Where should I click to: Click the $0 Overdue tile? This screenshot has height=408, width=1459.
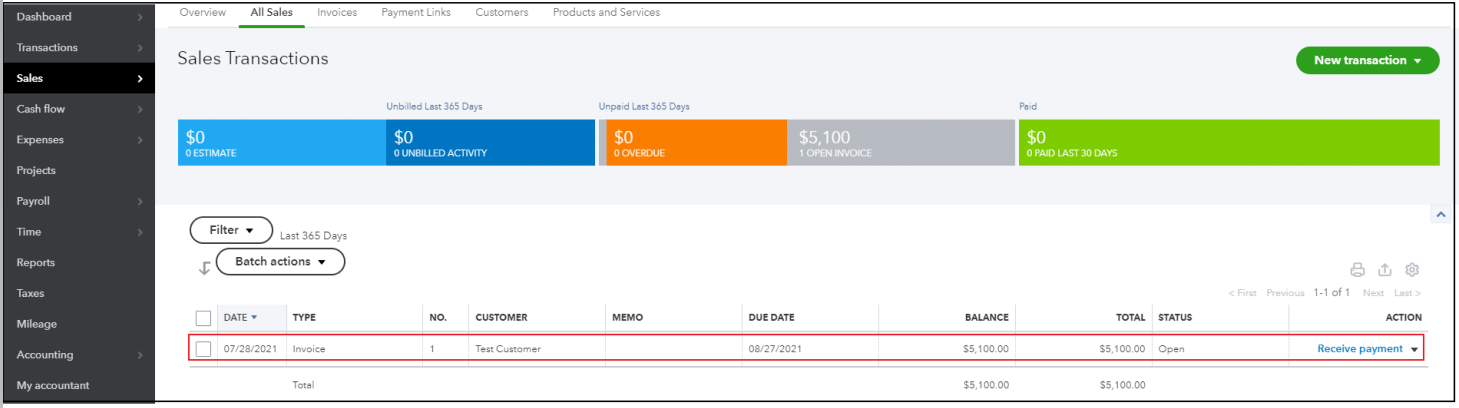tap(697, 142)
